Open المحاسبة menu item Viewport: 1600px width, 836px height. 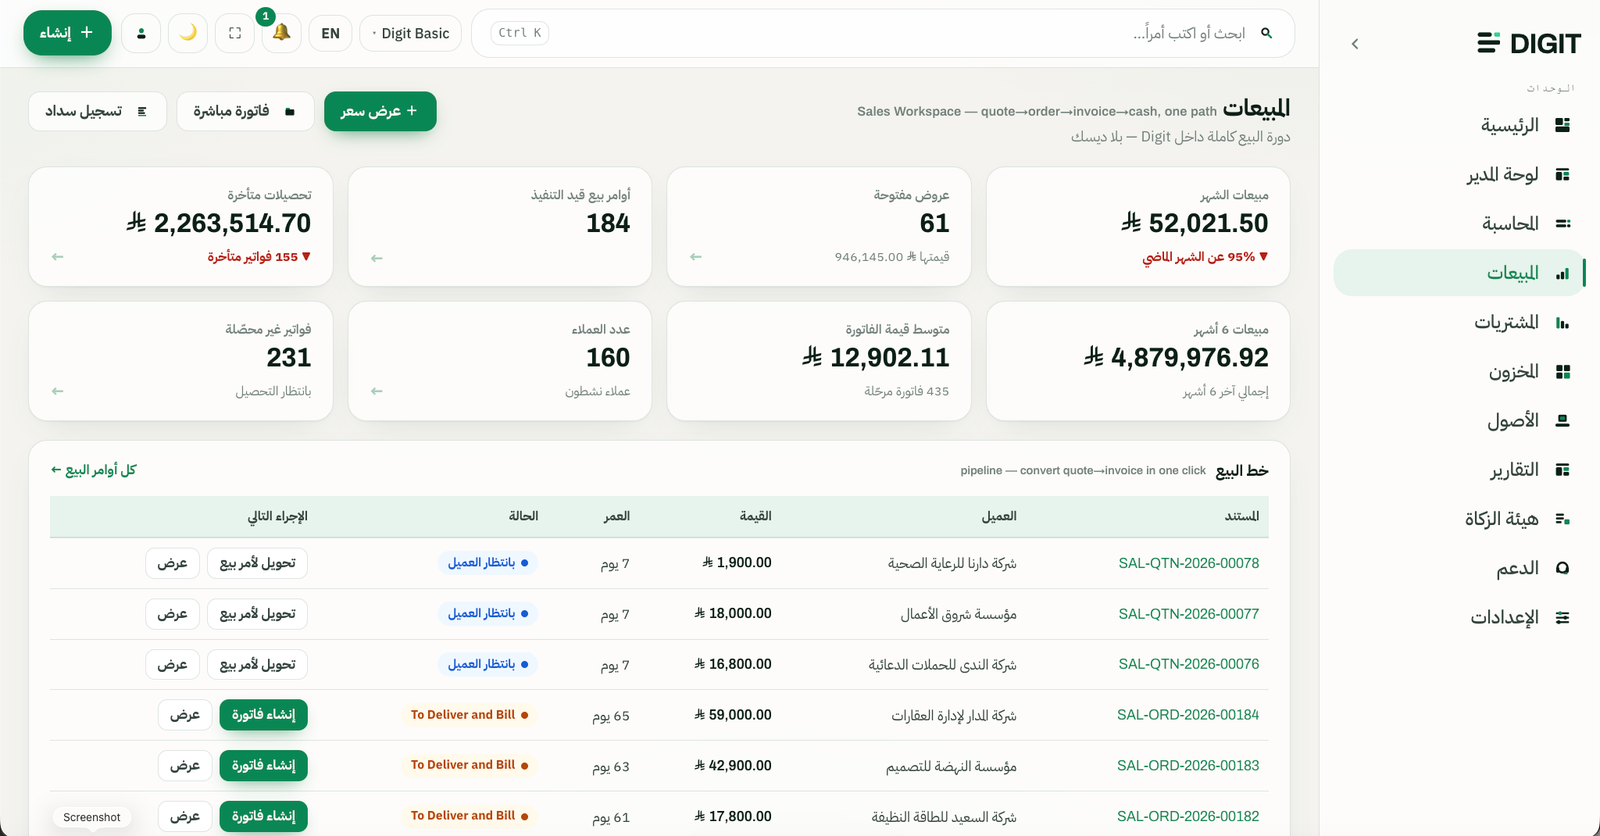1459,223
